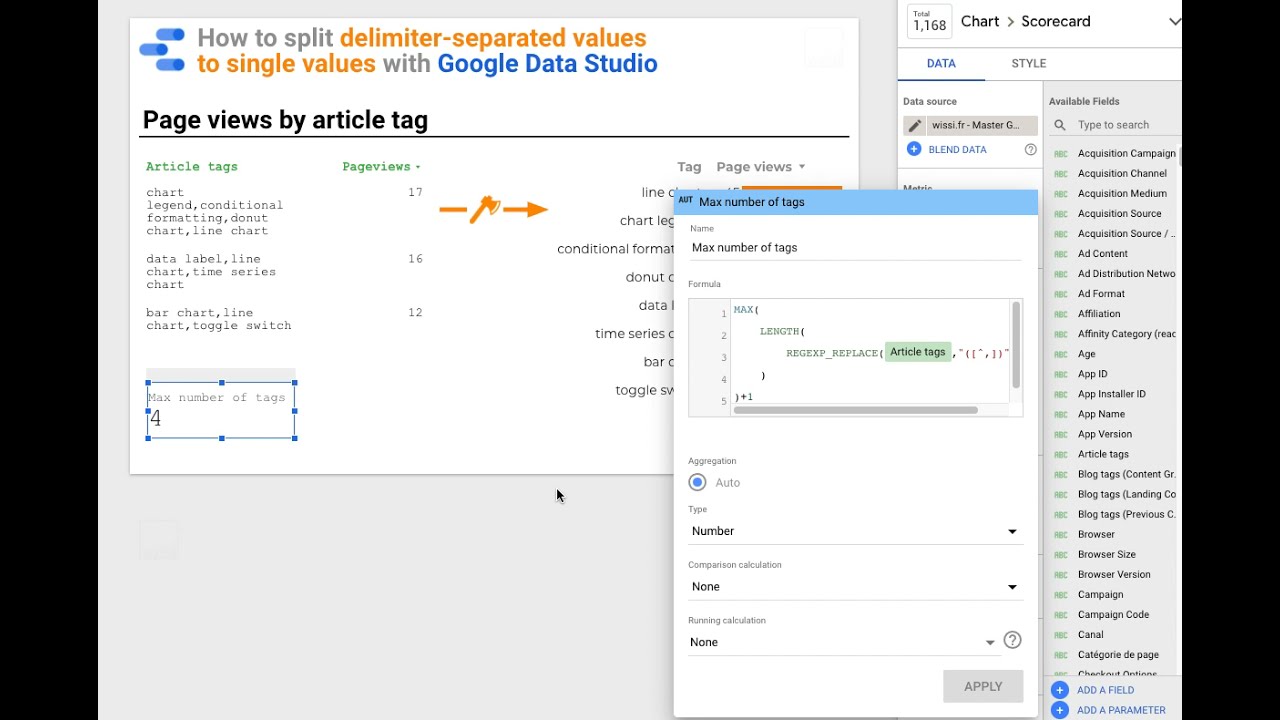This screenshot has height=720, width=1280.
Task: Click the Name field Max number of tags
Action: (856, 248)
